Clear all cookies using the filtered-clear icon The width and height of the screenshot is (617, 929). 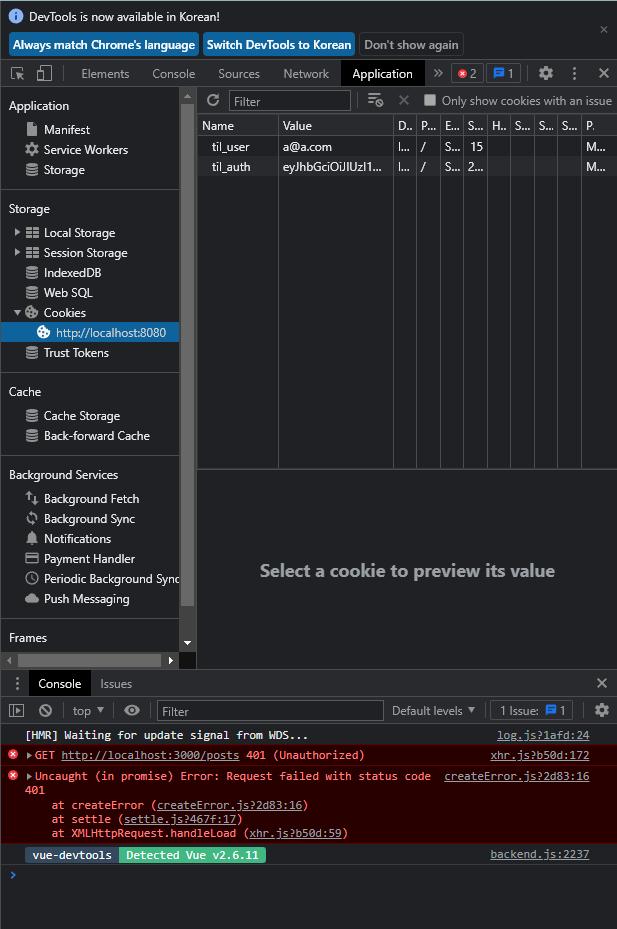click(375, 100)
